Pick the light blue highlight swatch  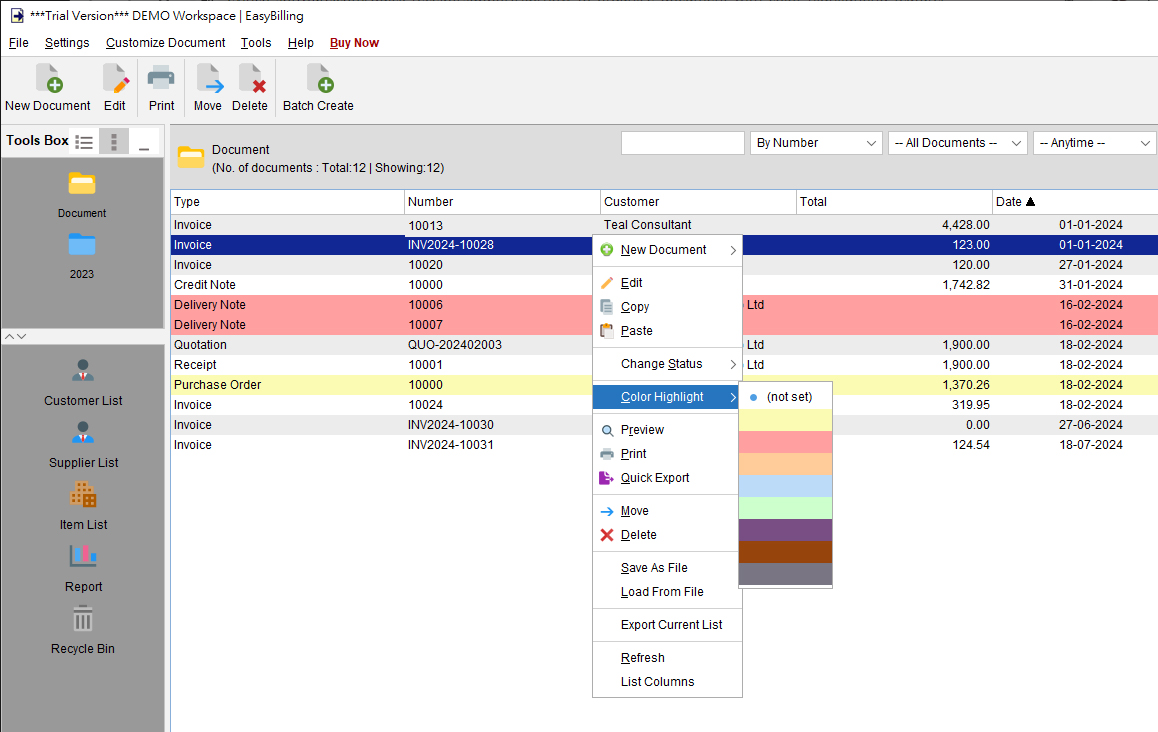[785, 486]
